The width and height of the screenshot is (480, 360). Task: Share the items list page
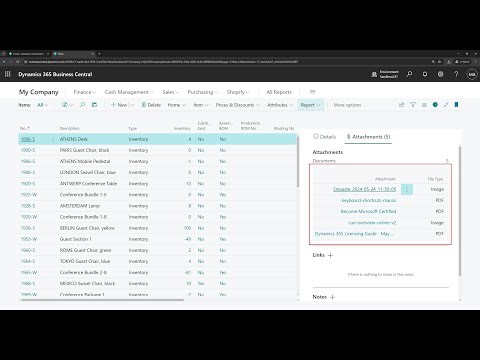(x=401, y=105)
